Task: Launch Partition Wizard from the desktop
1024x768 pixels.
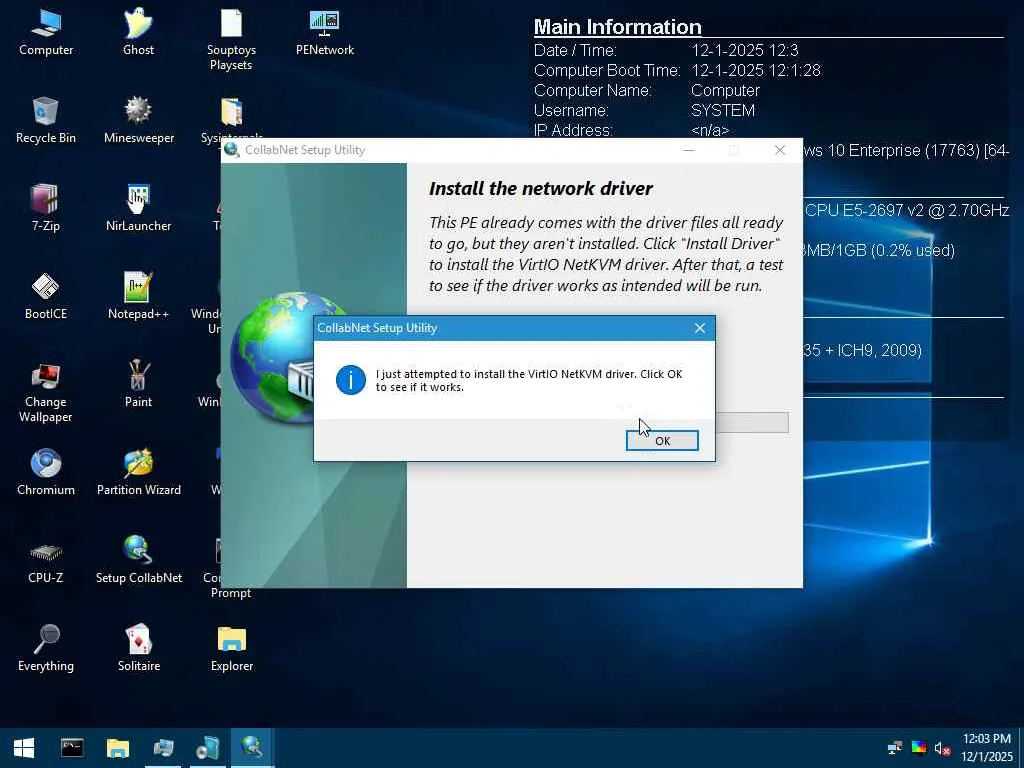Action: click(138, 472)
